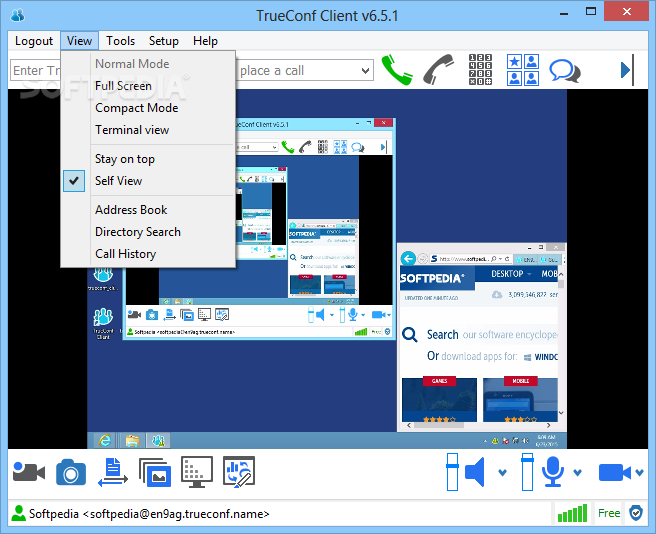Mute the microphone icon
The width and height of the screenshot is (656, 534).
[x=553, y=472]
